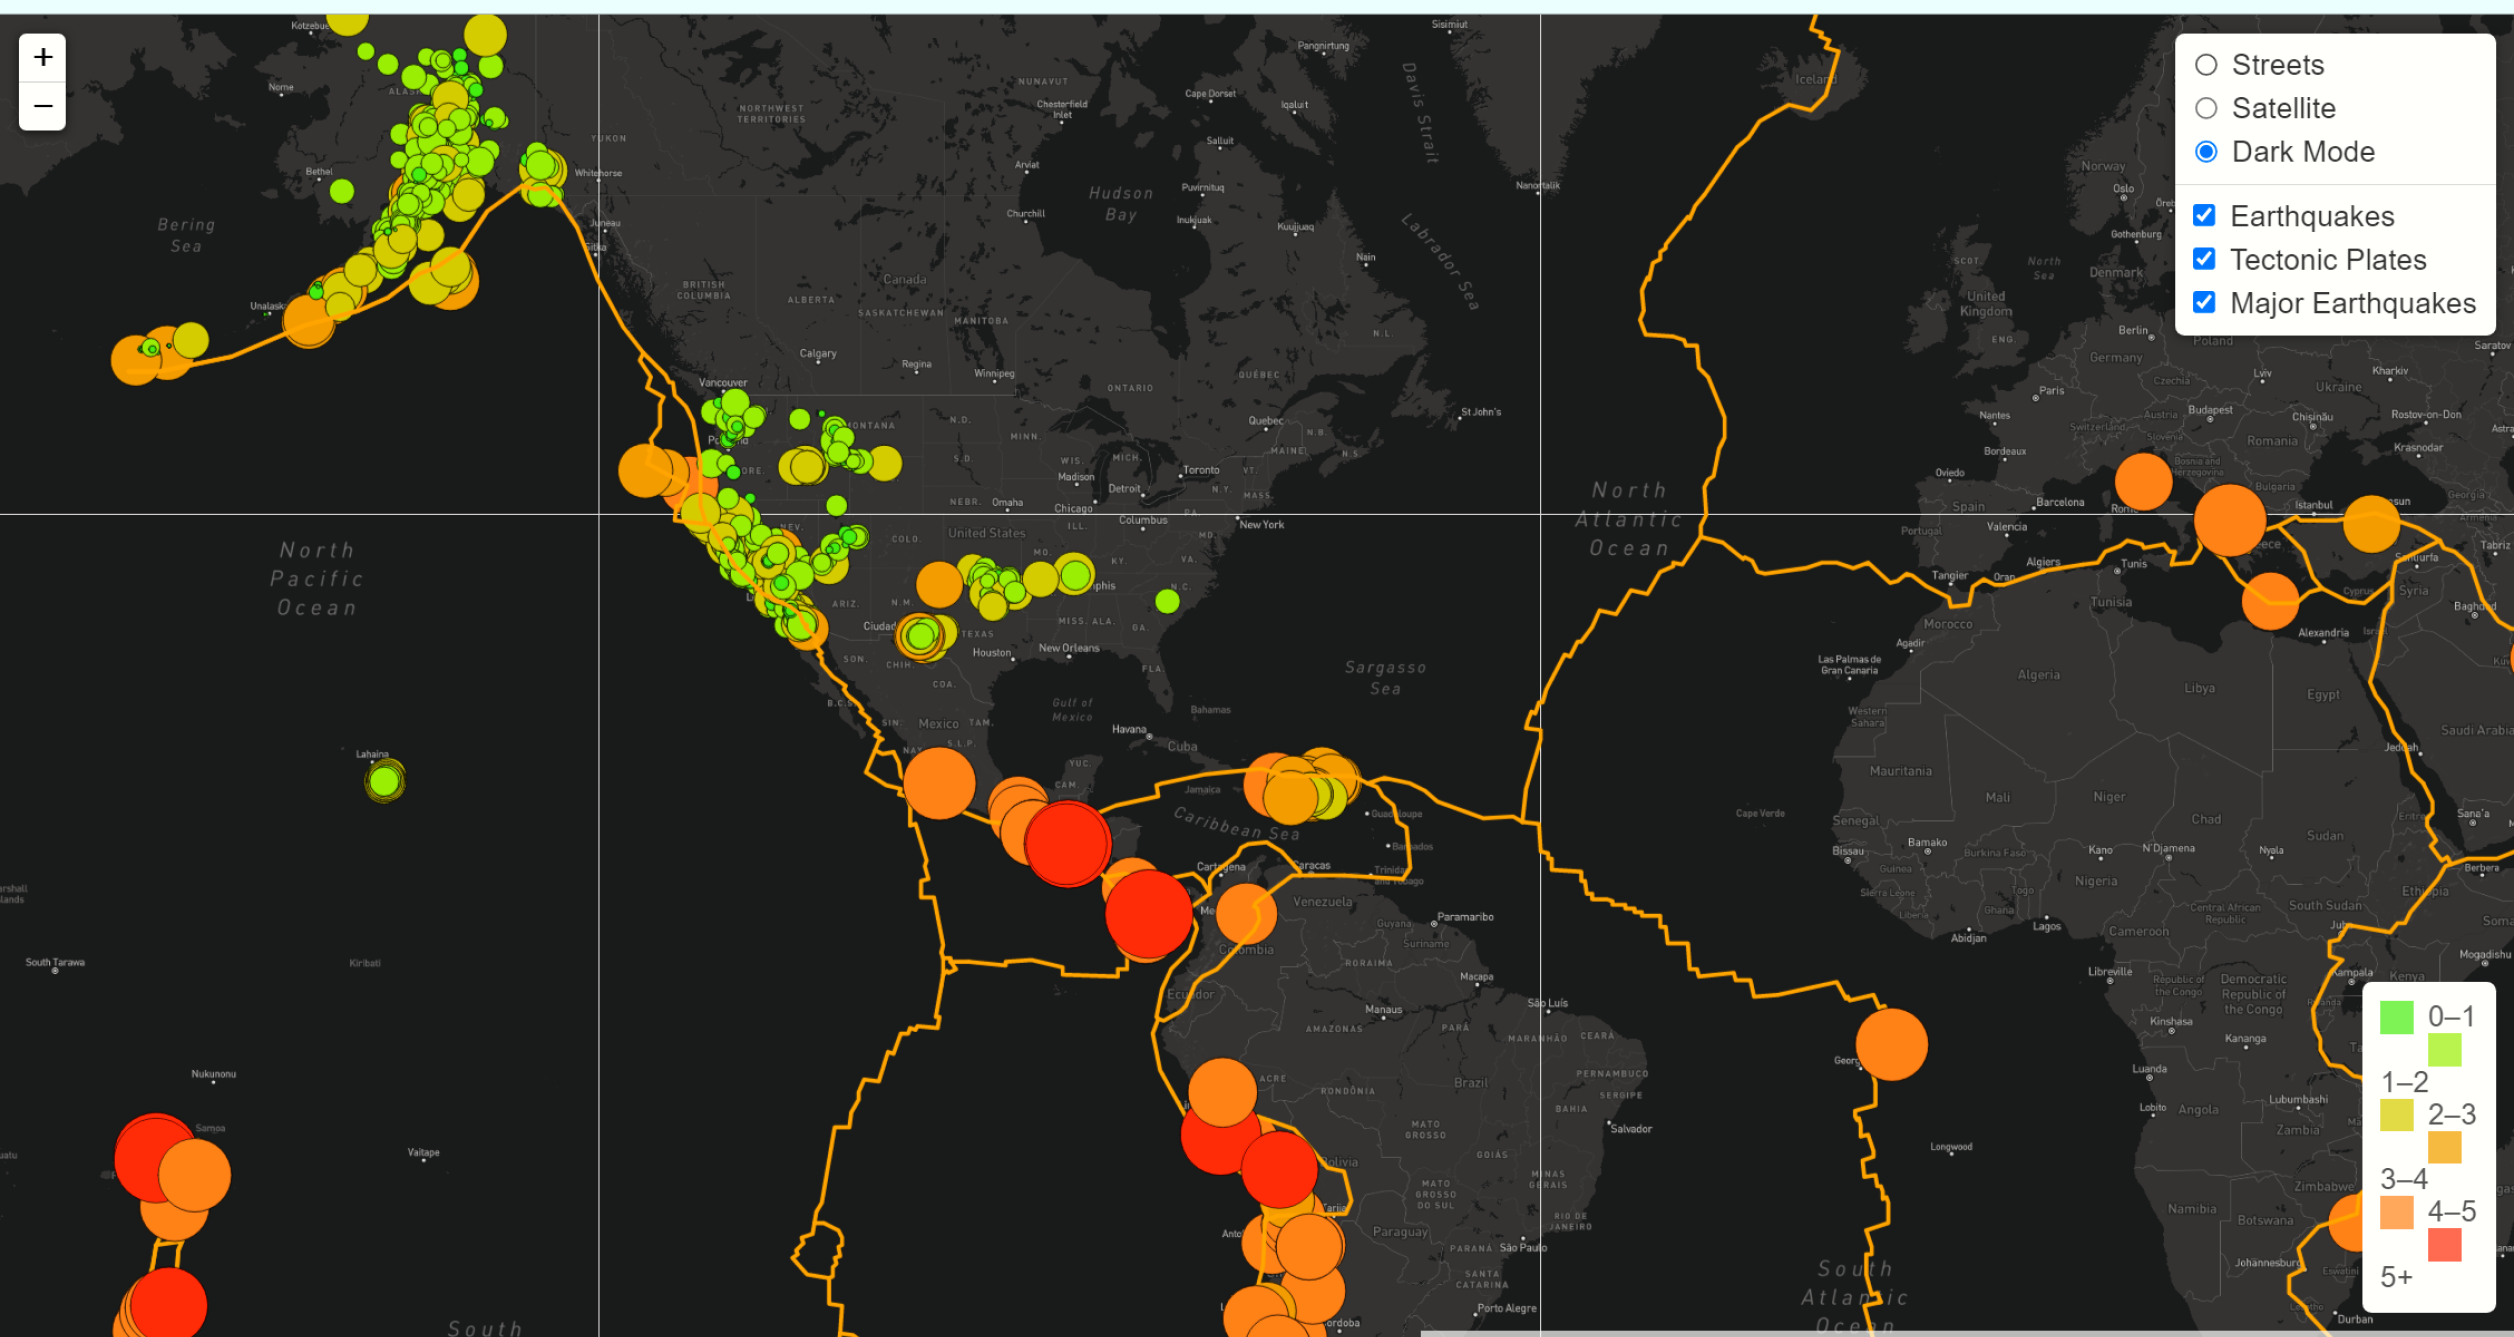The height and width of the screenshot is (1337, 2514).
Task: Click the large red marker south of Guatemala
Action: pos(1067,844)
